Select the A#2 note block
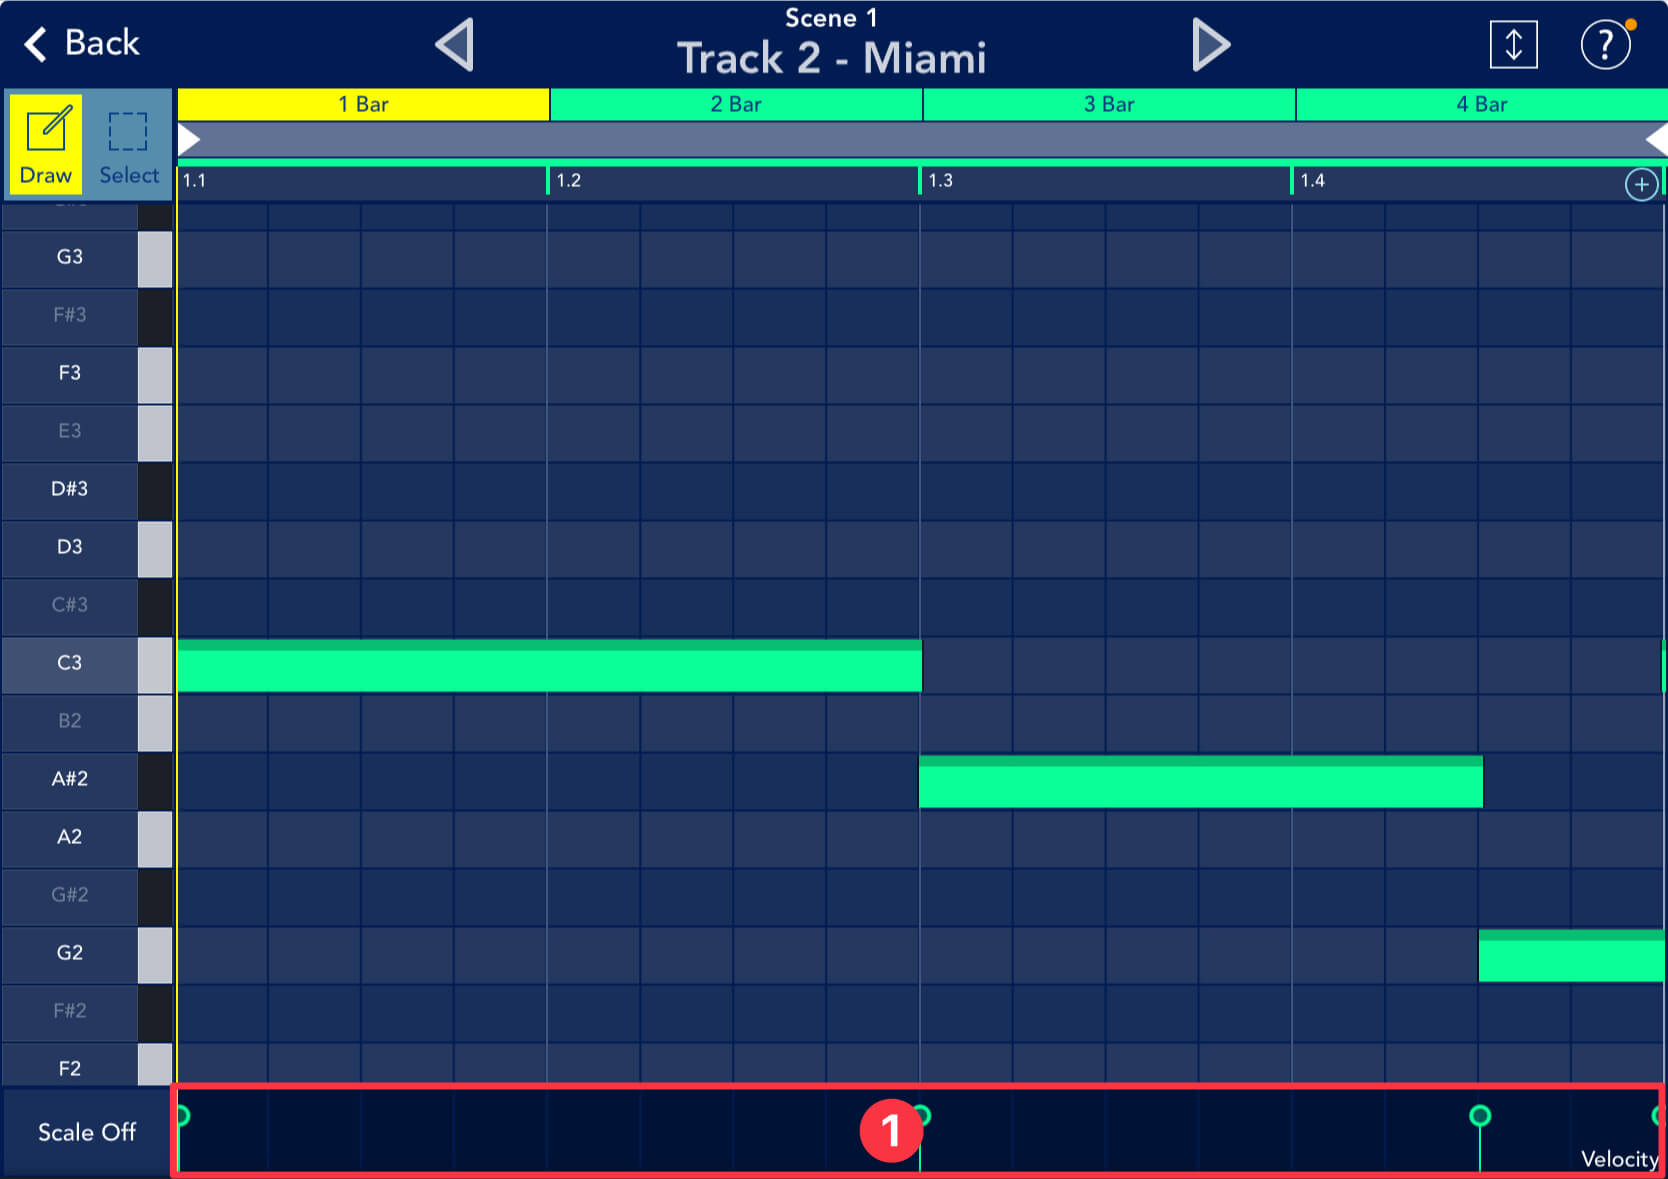 [1200, 782]
